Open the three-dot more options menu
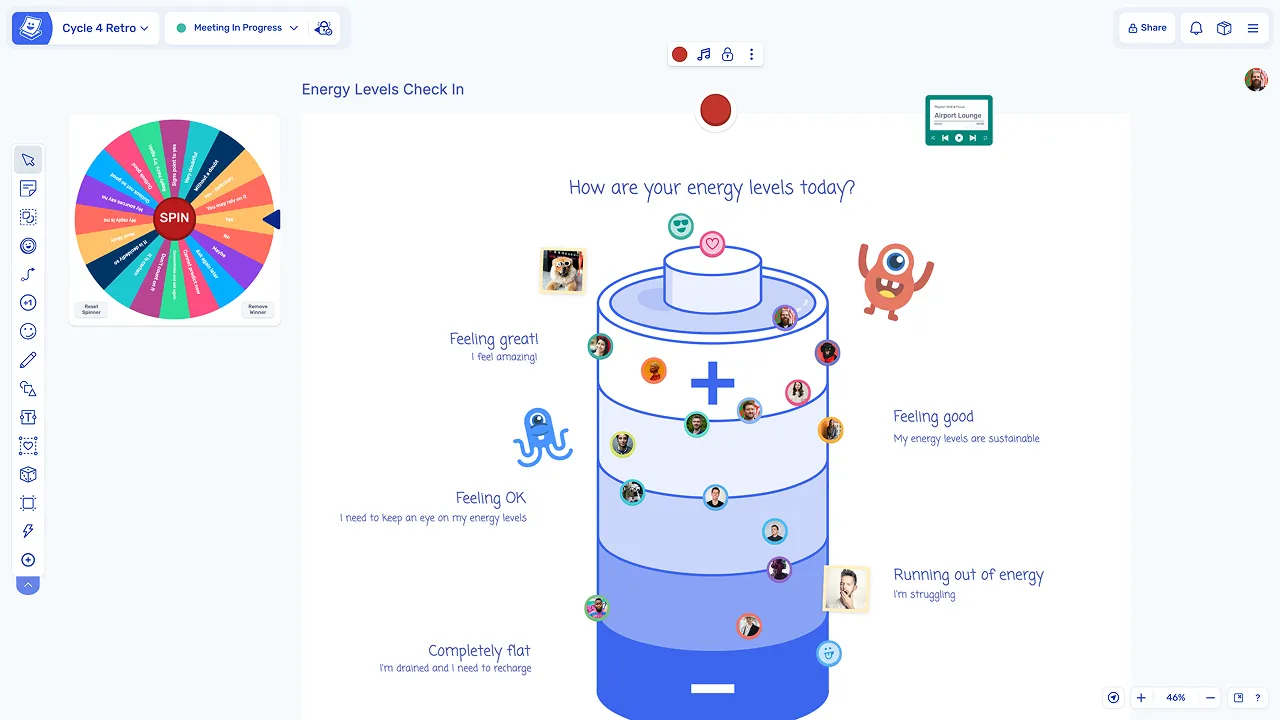1280x720 pixels. coord(751,54)
